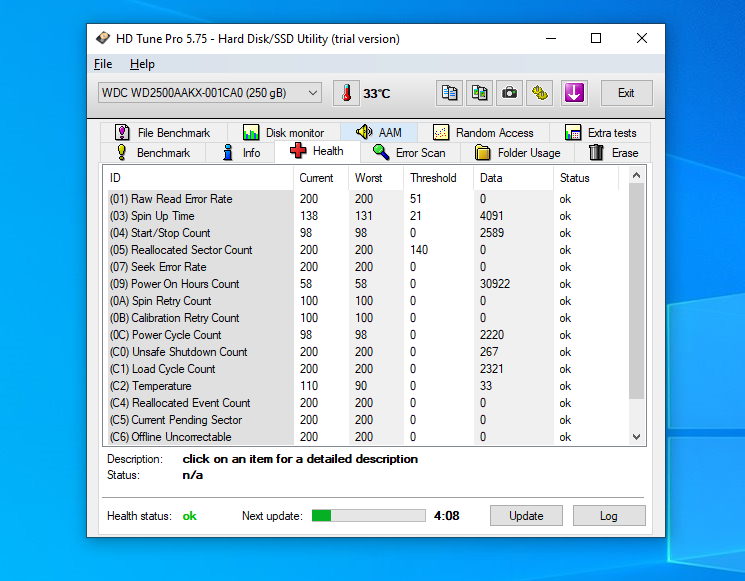Screen dimensions: 745x581
Task: Click the green Health status ok text
Action: 189,516
